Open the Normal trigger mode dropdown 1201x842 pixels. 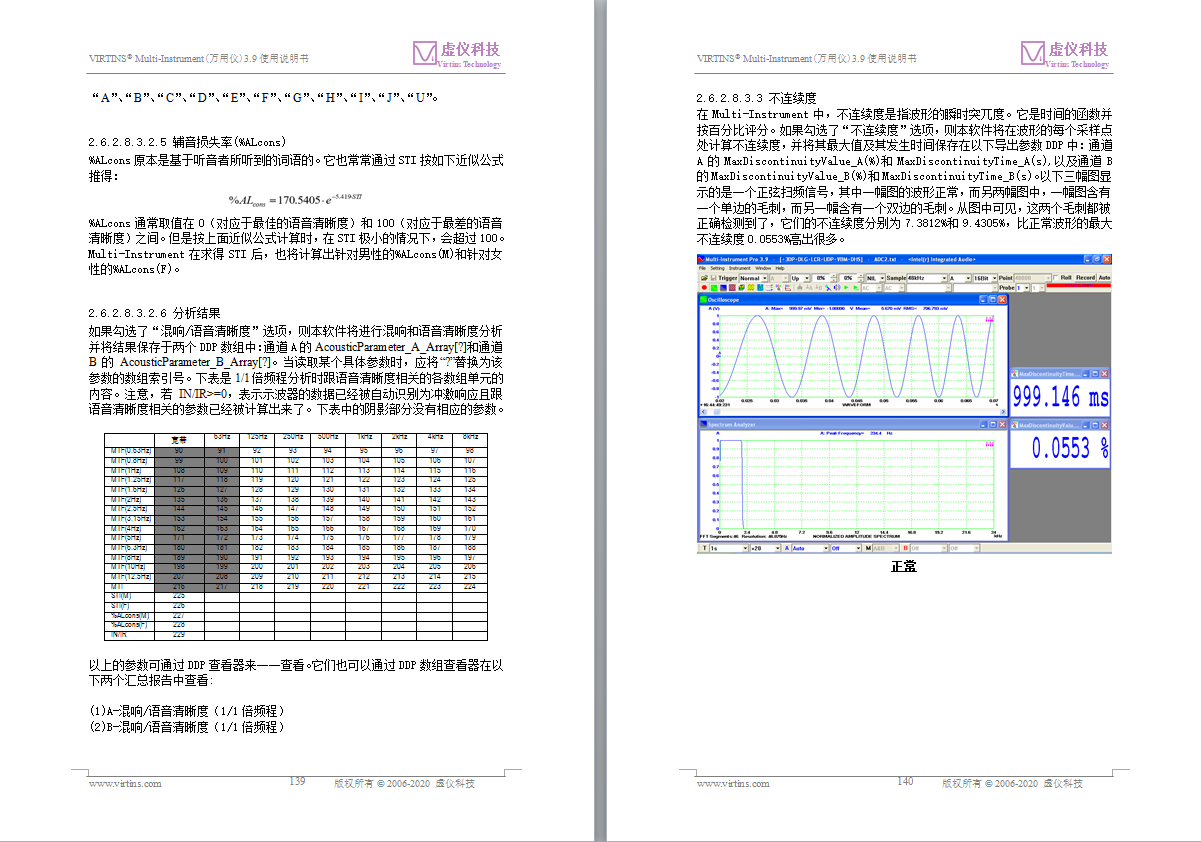point(754,278)
